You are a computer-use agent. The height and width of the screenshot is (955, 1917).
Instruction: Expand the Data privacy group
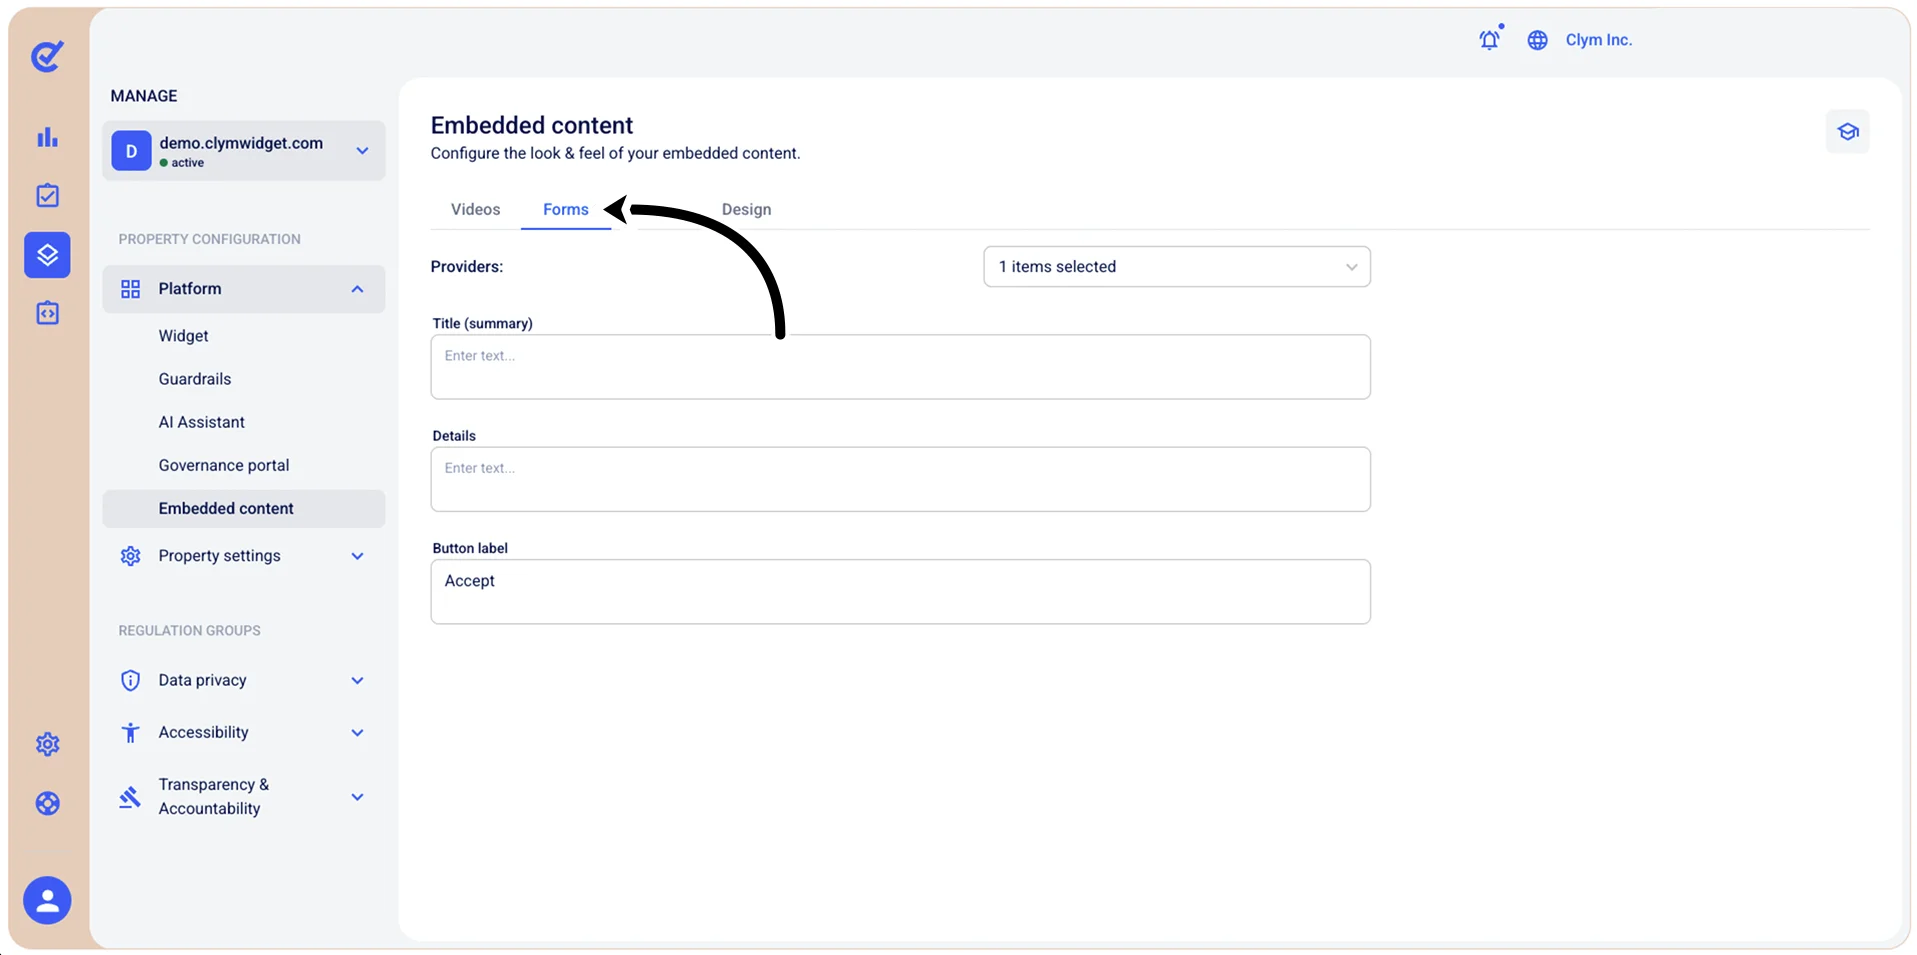[x=357, y=681]
